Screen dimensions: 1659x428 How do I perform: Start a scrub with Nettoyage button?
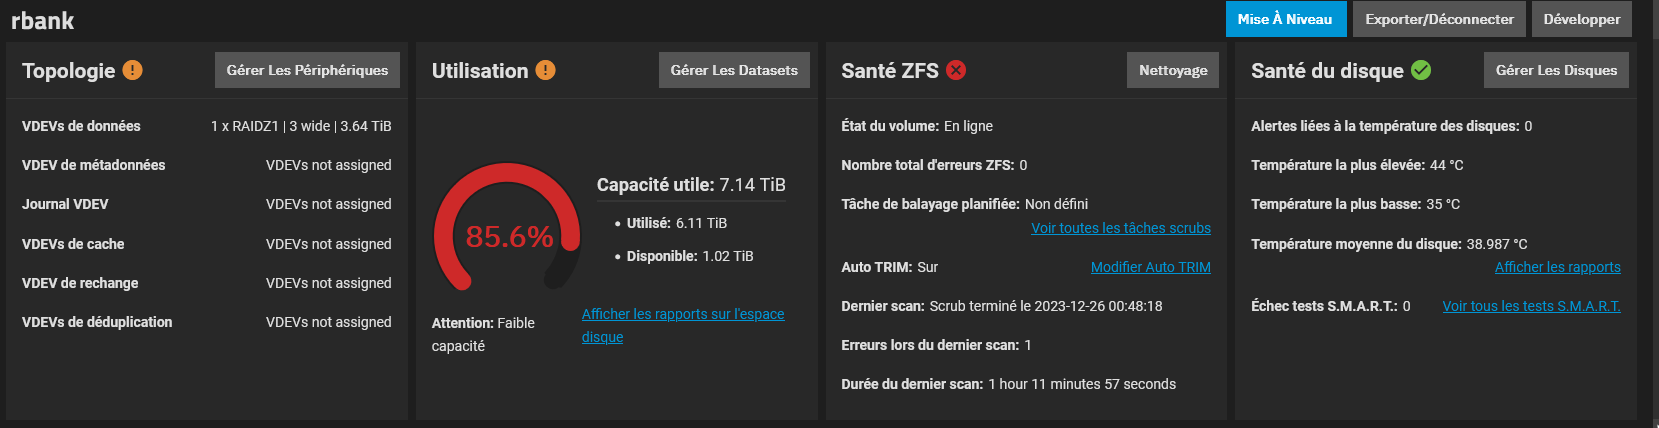(x=1173, y=70)
